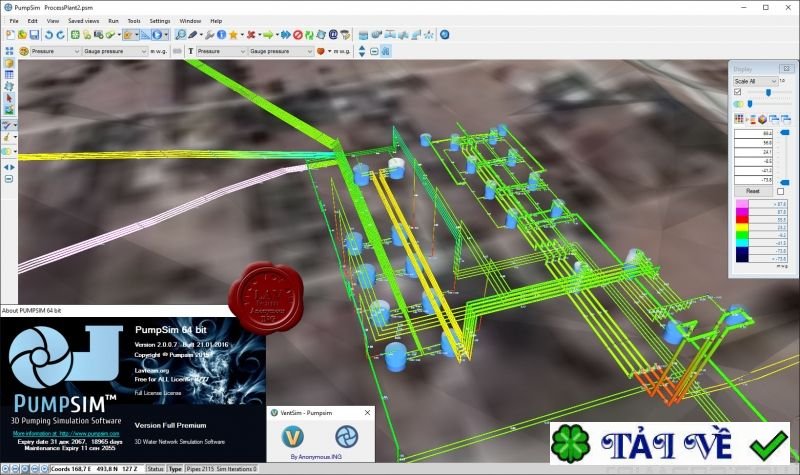Open the first Pressure dropdown
Viewport: 800px width, 475px height.
[x=54, y=50]
